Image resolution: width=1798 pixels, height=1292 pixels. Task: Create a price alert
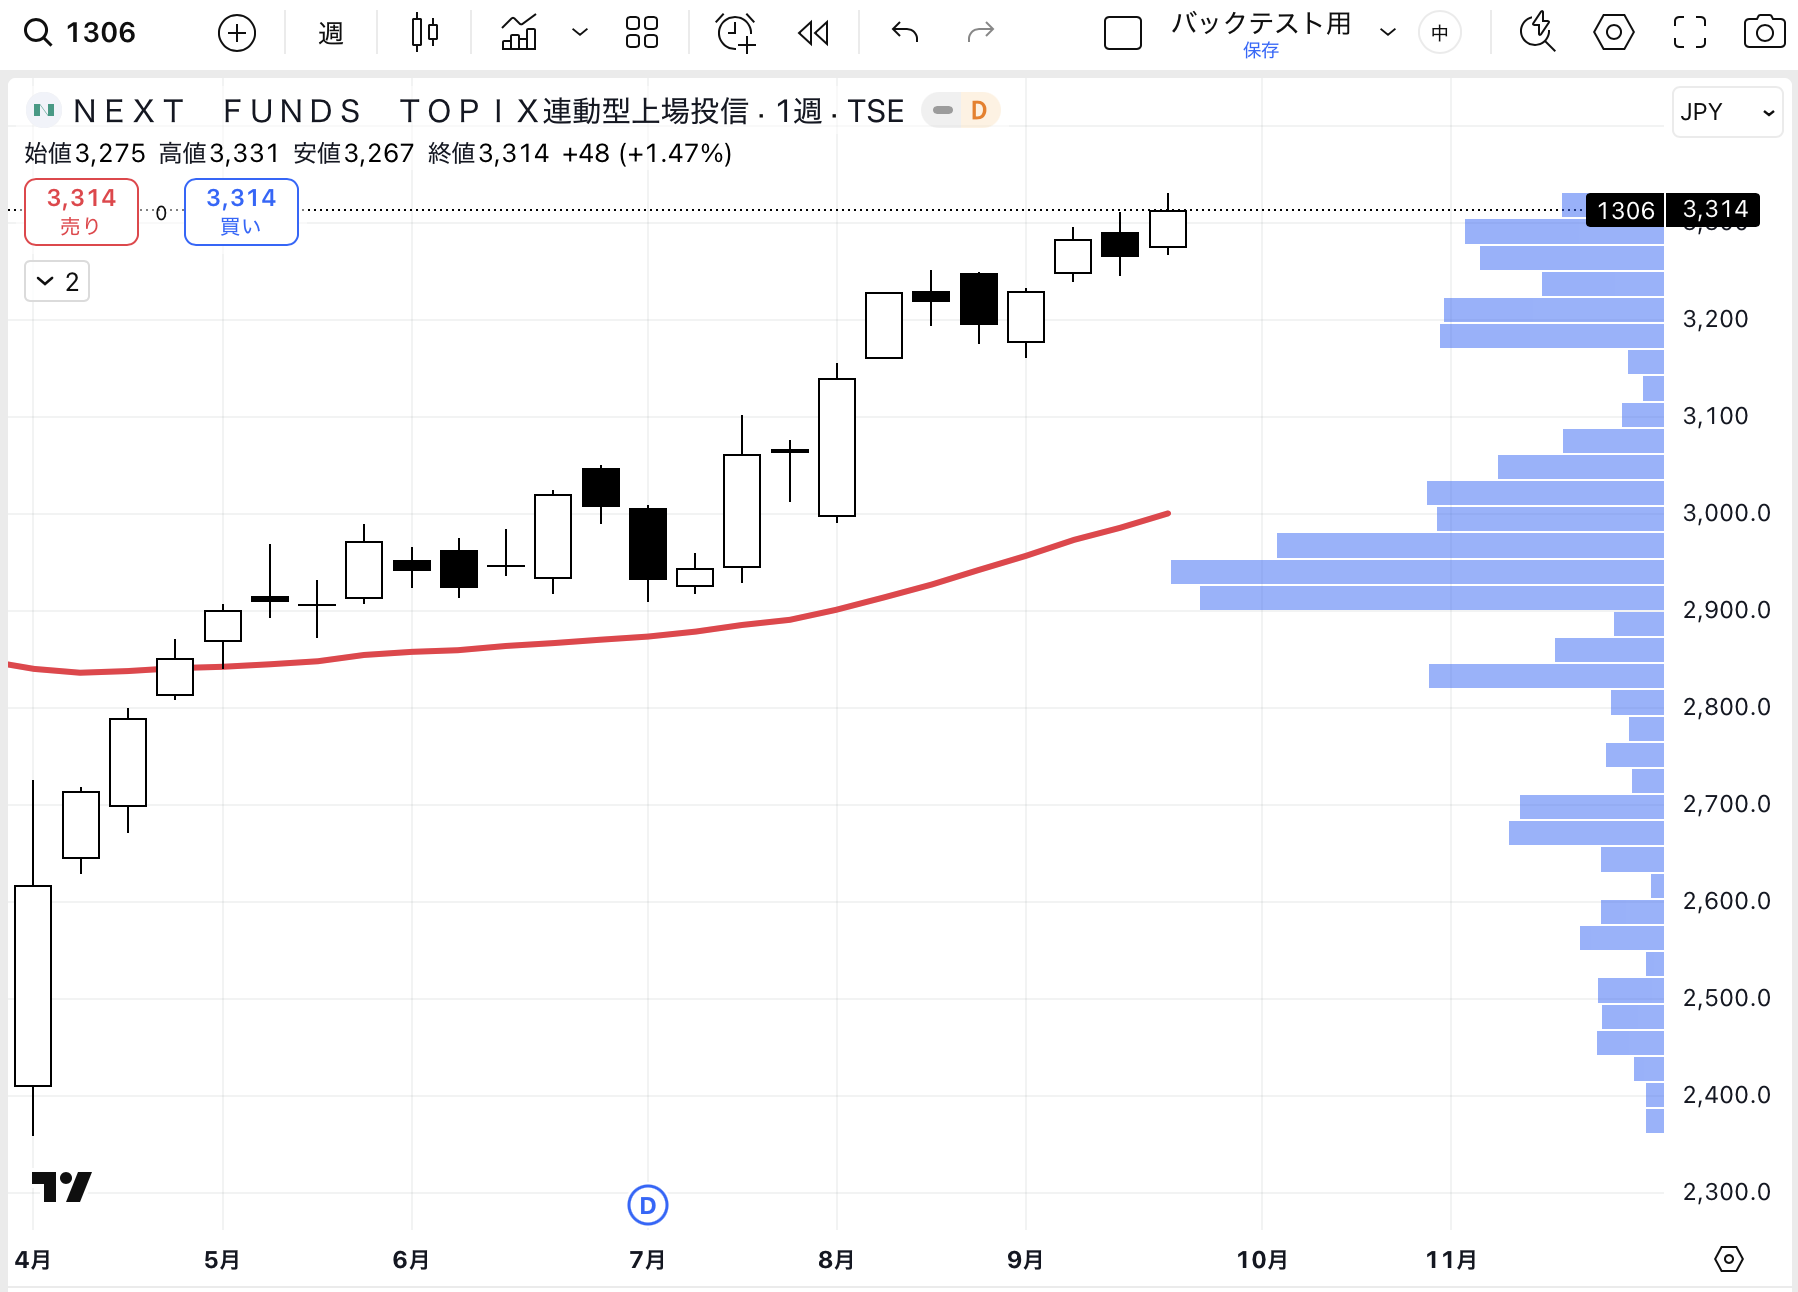735,33
